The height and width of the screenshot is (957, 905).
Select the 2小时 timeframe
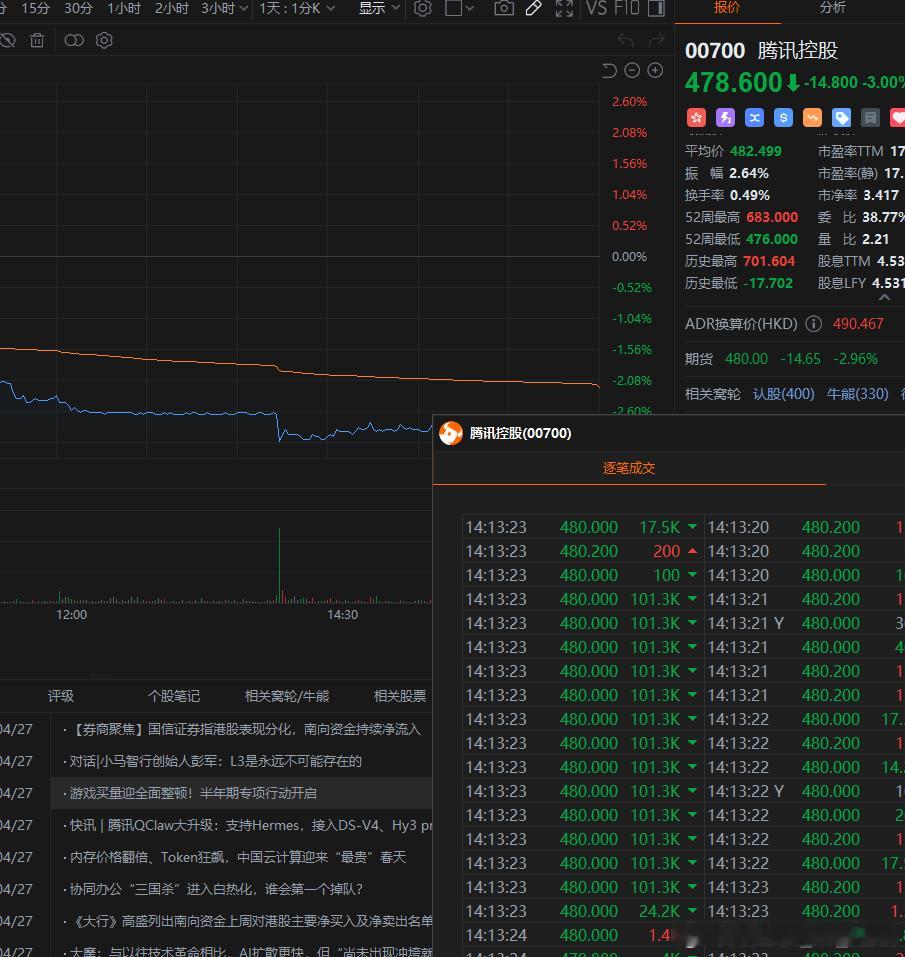(171, 9)
